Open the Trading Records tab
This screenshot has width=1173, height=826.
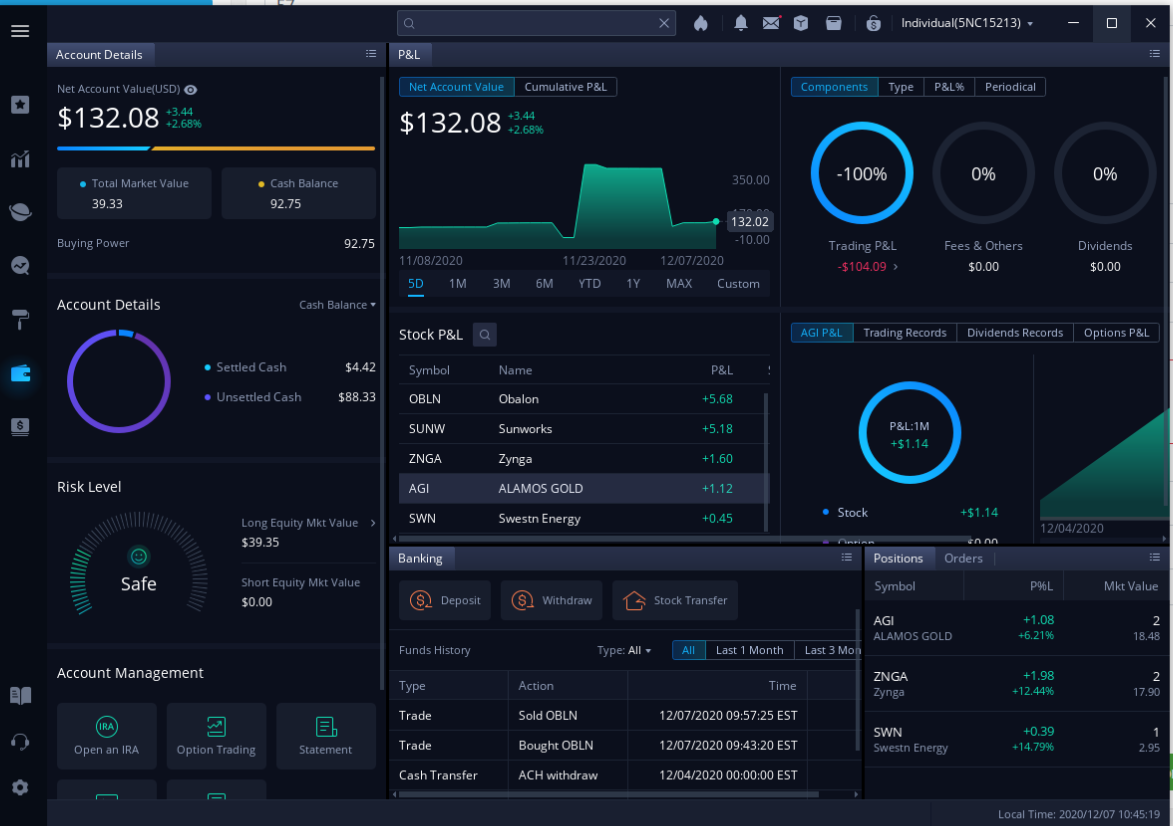[904, 333]
